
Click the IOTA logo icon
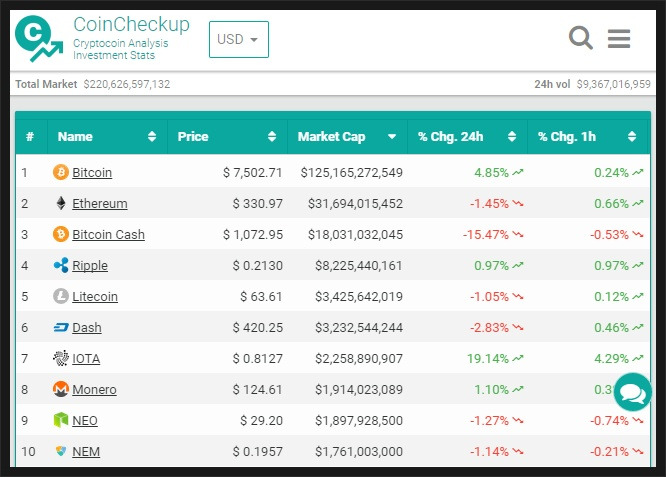(x=61, y=358)
